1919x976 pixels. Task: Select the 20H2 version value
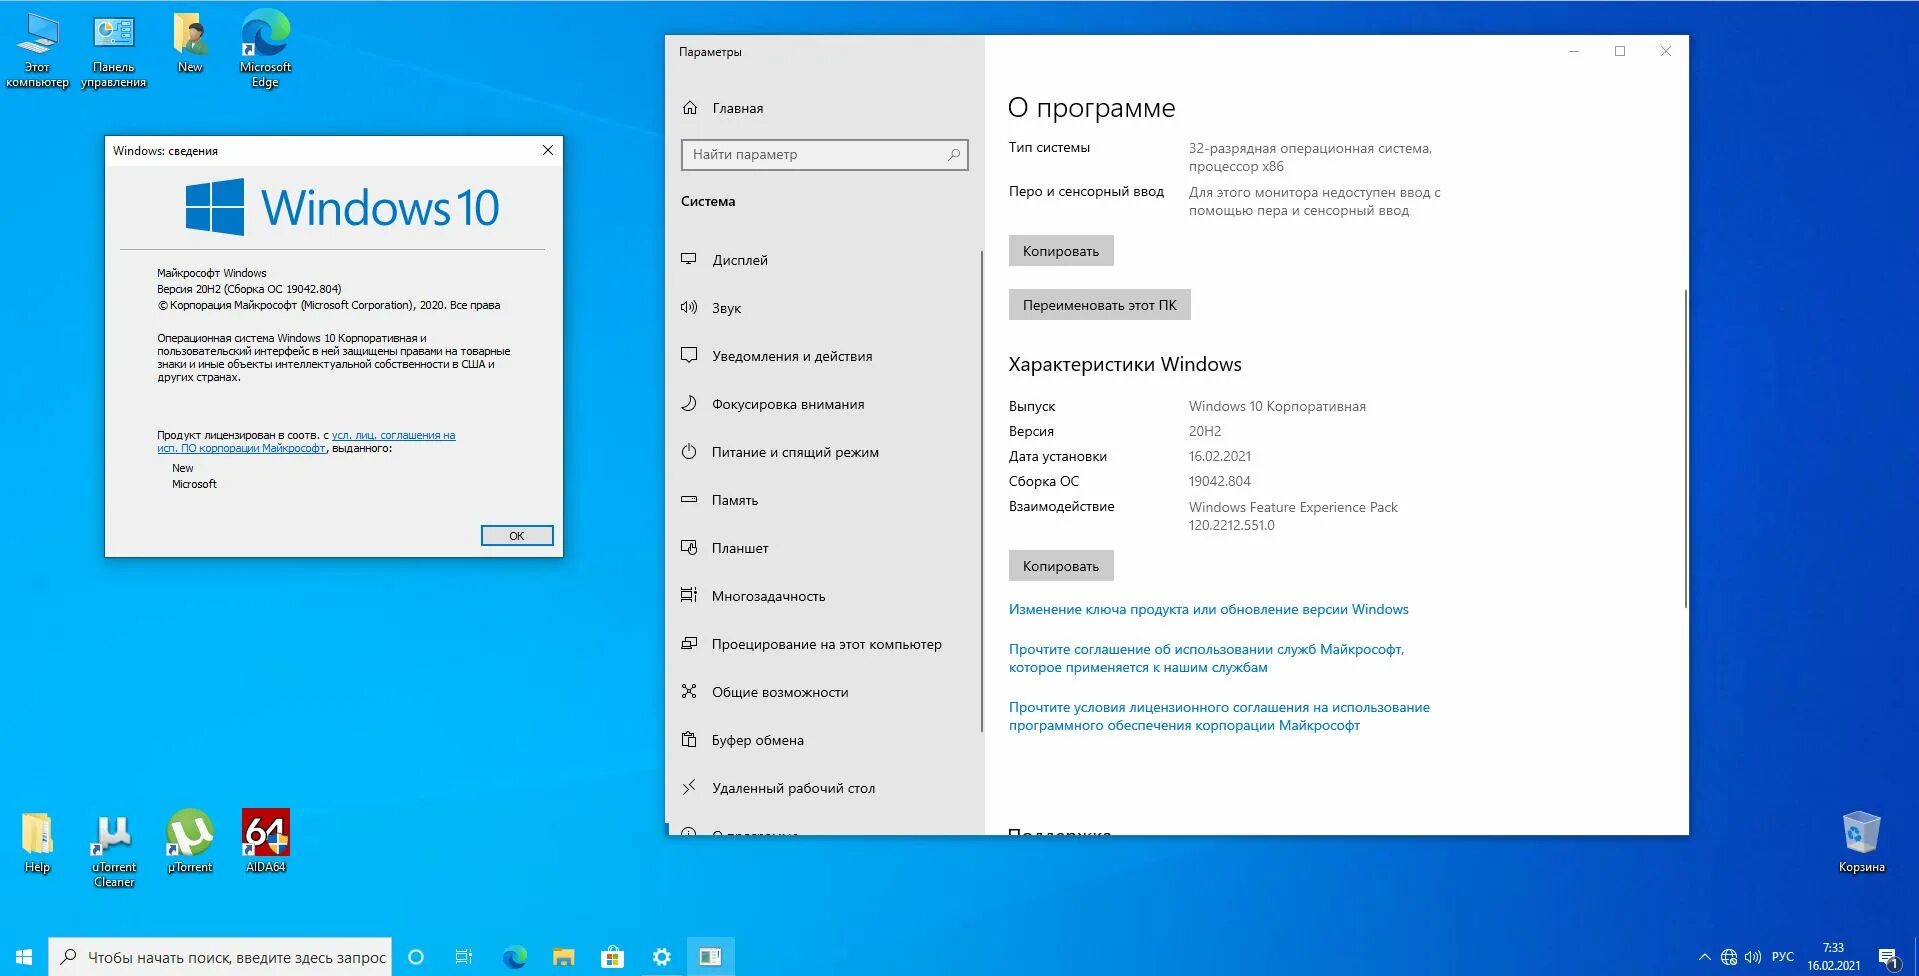1205,431
